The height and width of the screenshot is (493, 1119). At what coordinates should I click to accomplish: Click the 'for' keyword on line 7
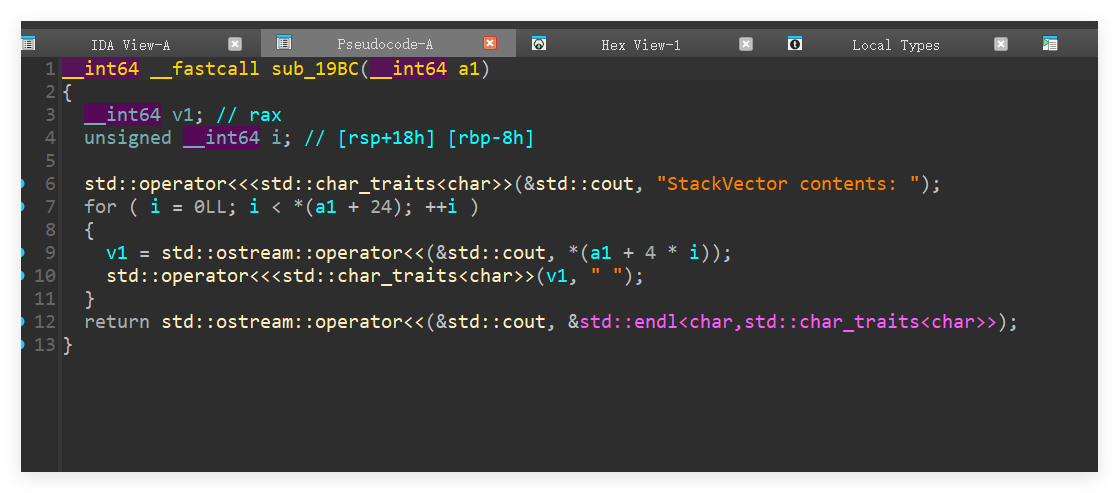coord(101,207)
